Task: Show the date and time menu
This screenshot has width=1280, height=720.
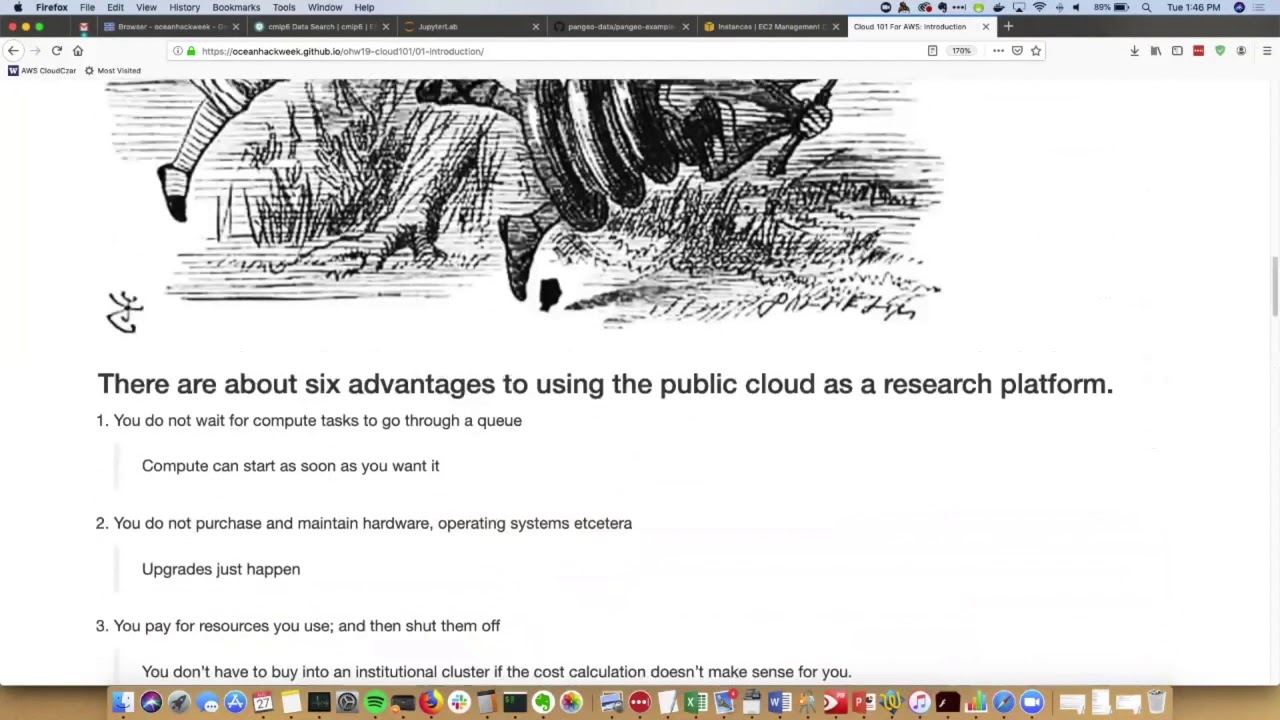Action: click(1194, 7)
